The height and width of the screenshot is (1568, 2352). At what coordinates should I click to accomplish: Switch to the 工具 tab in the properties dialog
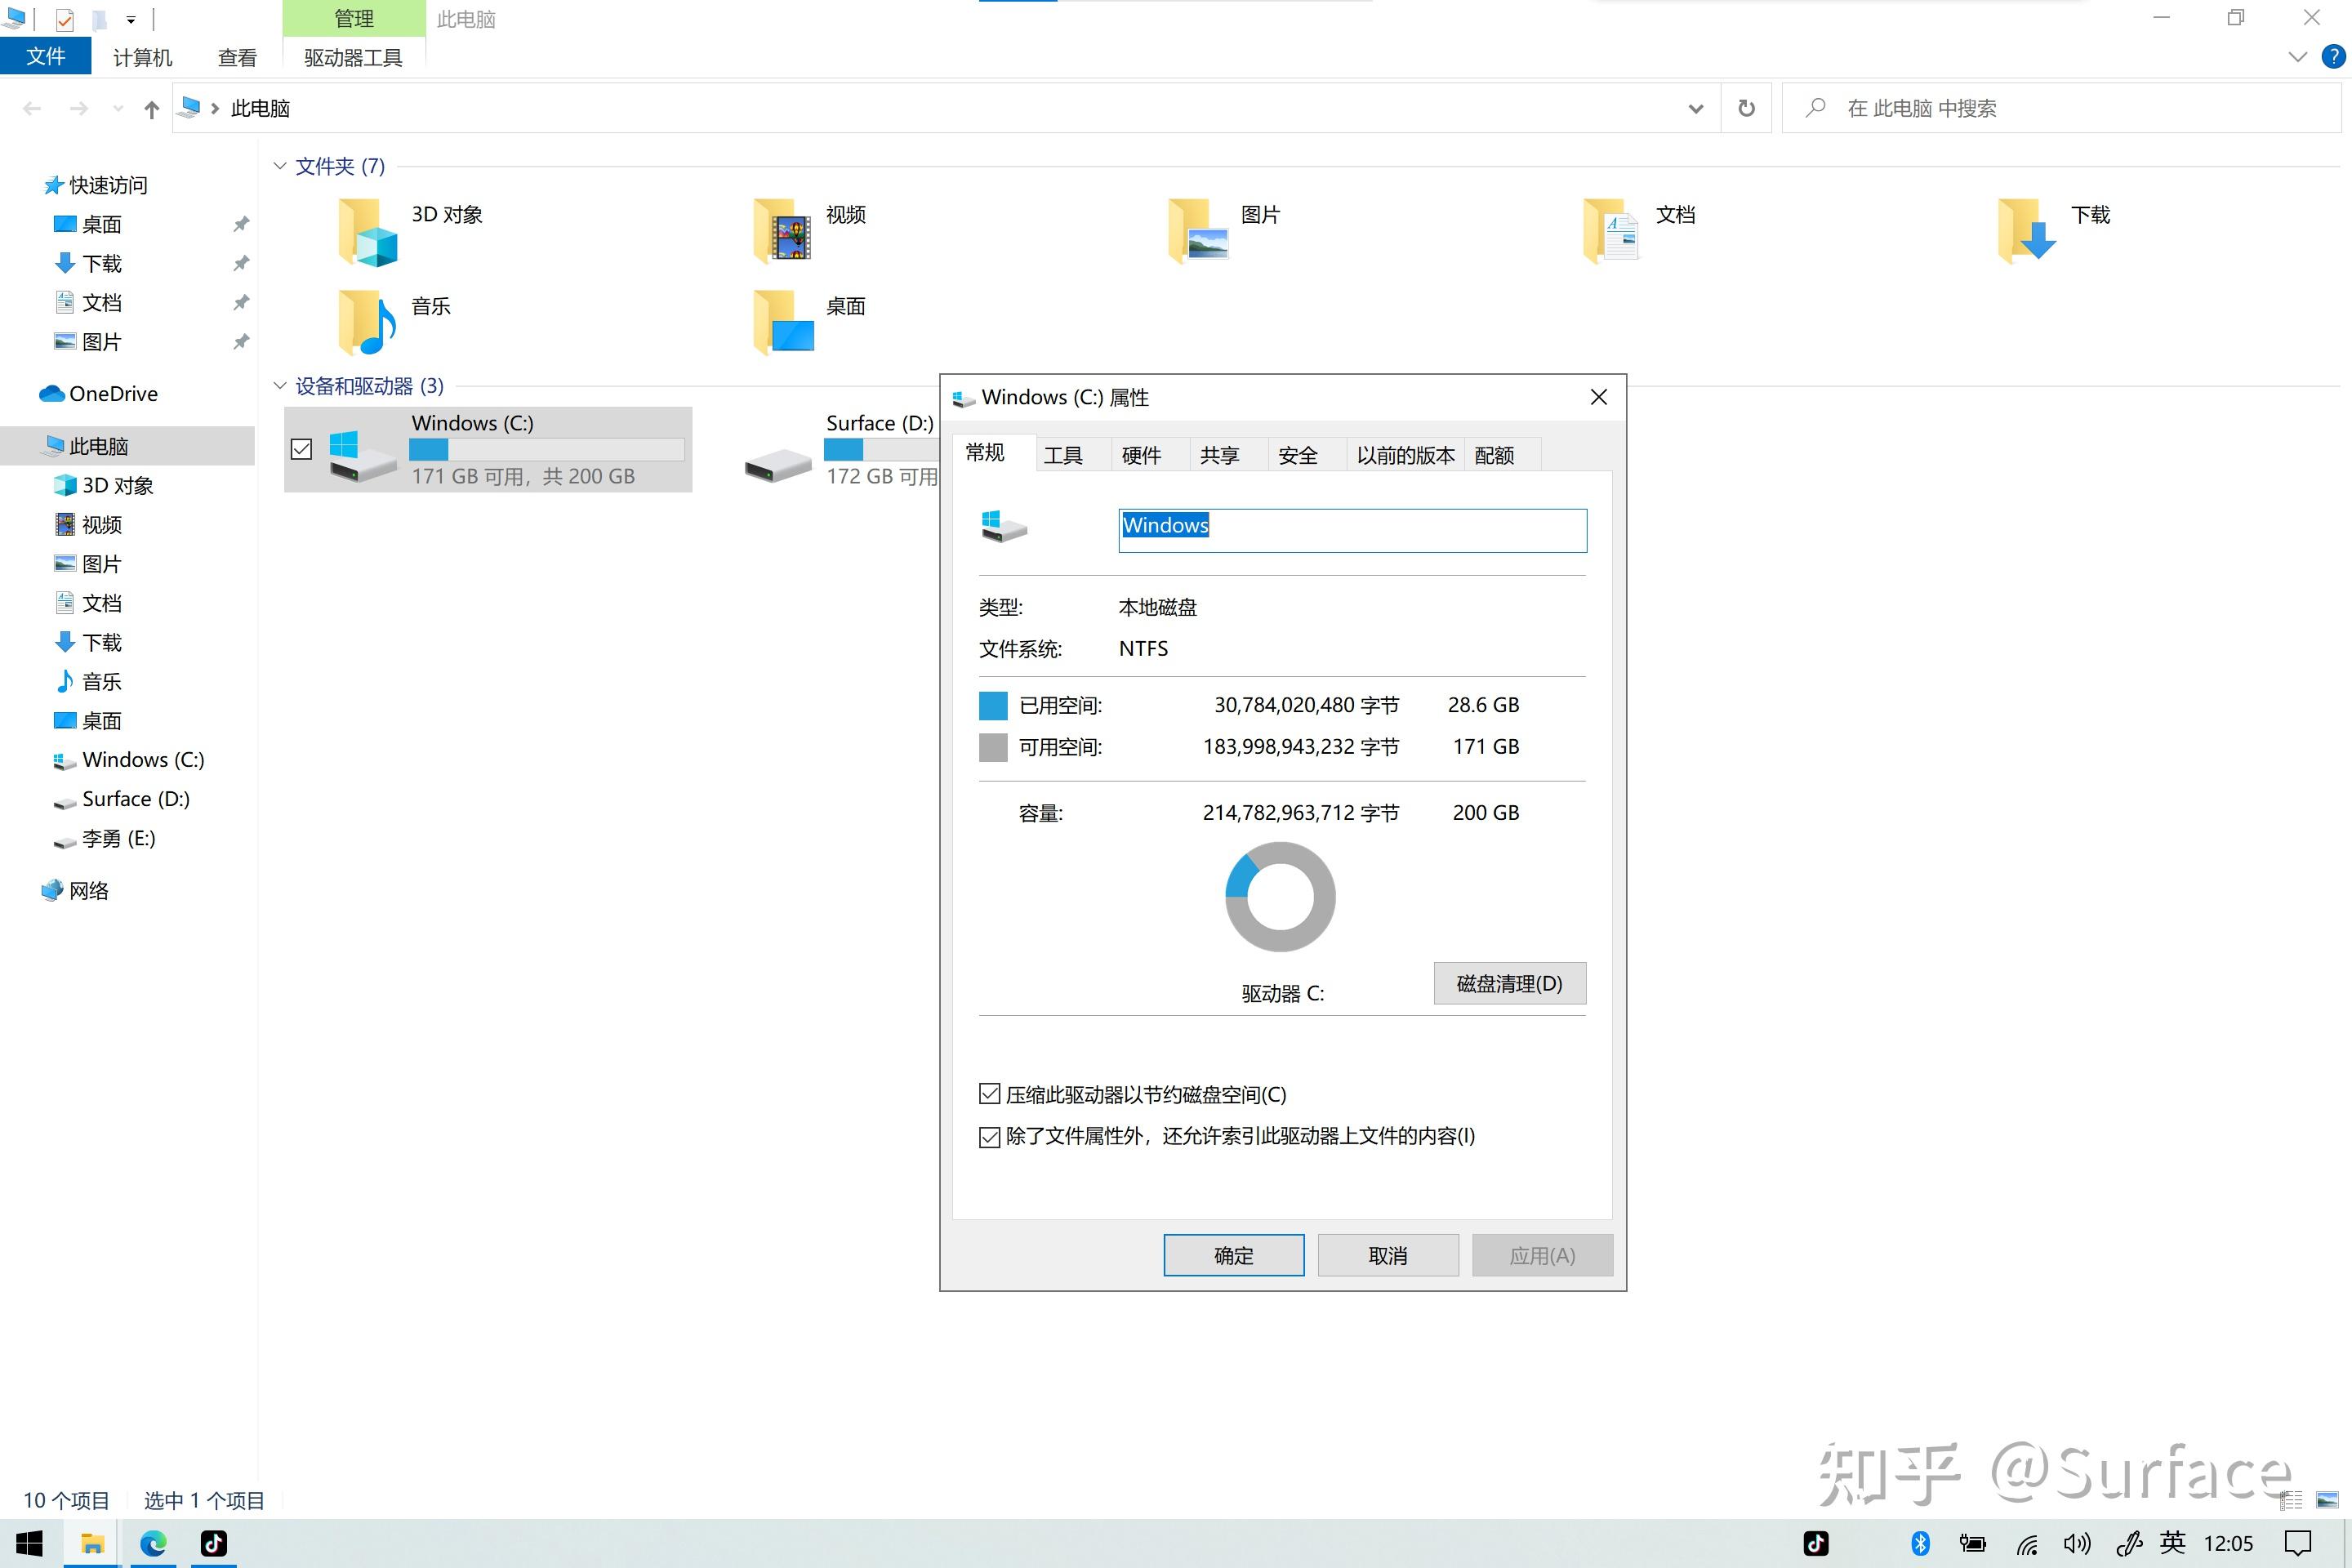point(1066,454)
